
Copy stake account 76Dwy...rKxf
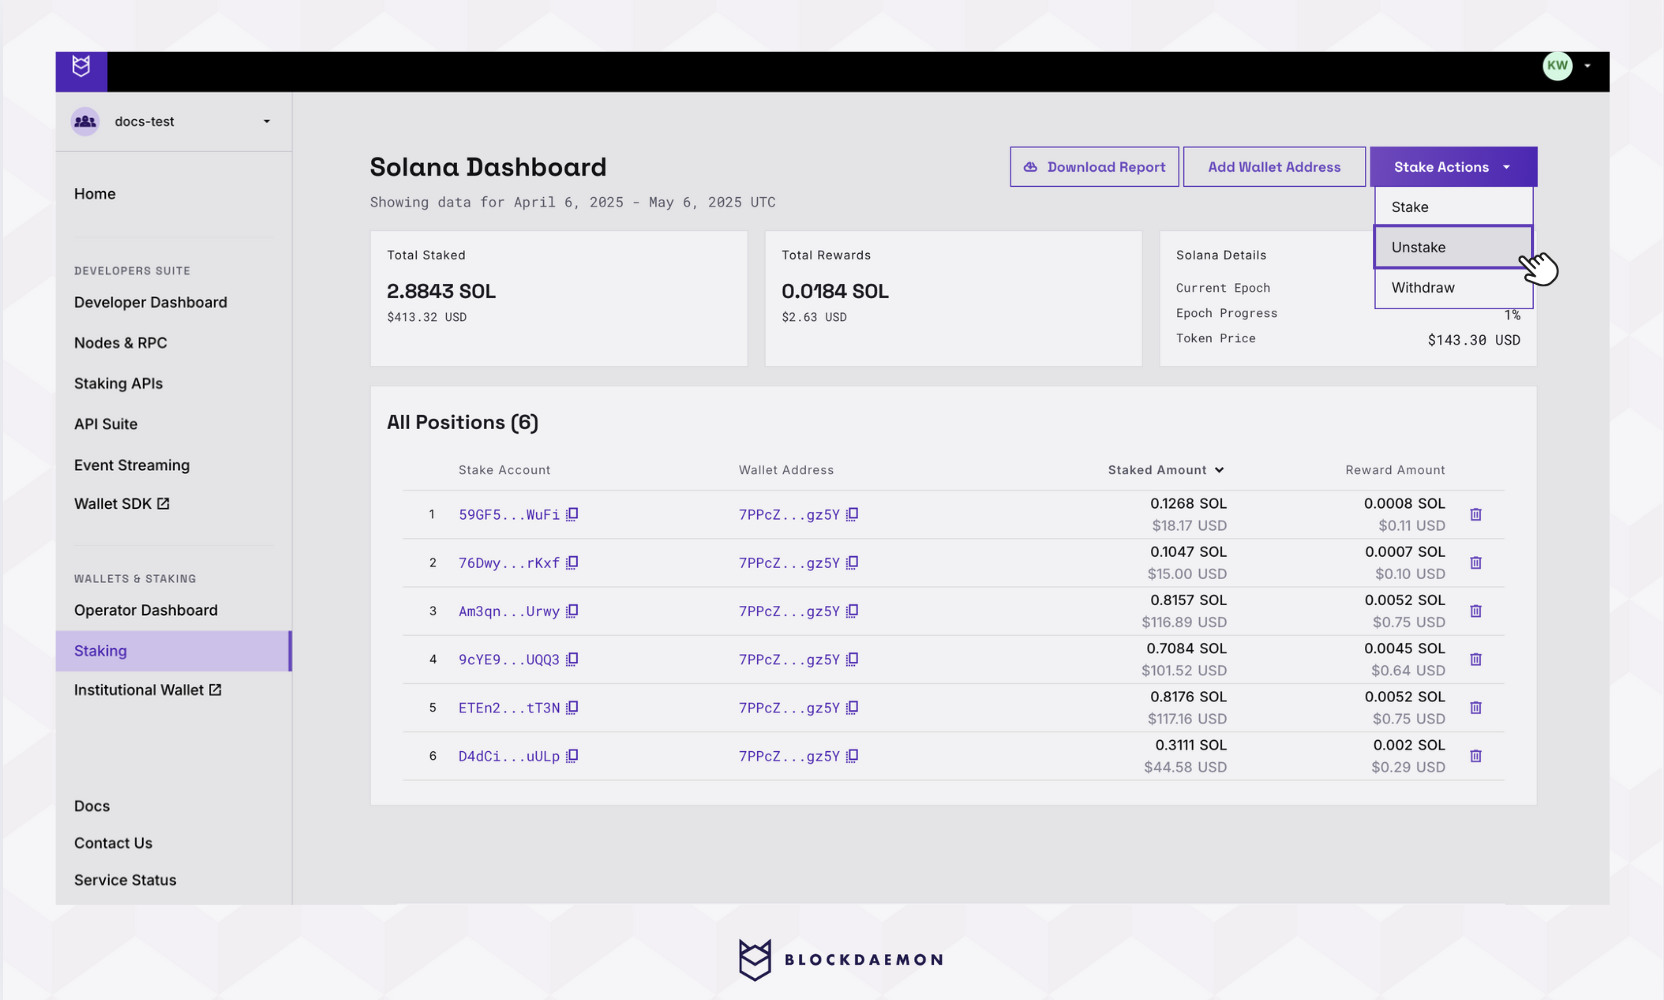click(x=572, y=563)
